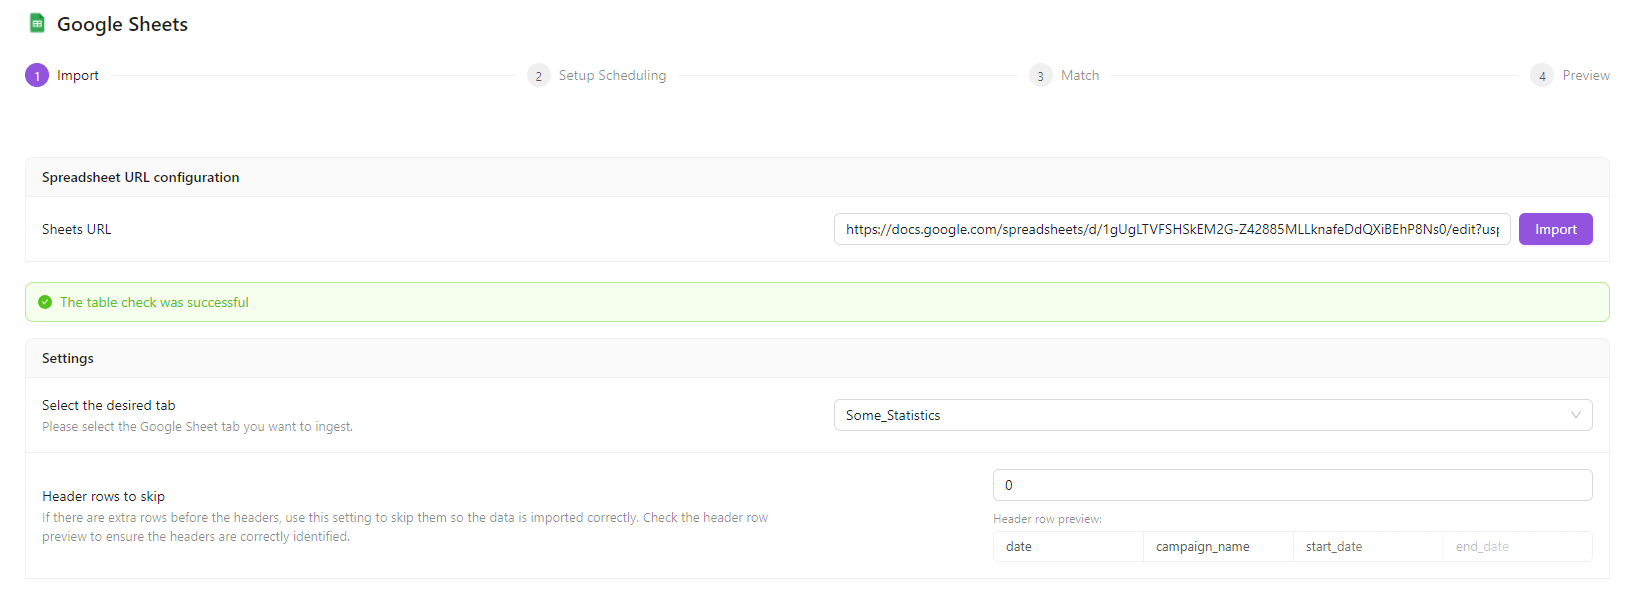Jump to the Preview step
Image resolution: width=1638 pixels, height=607 pixels.
point(1585,76)
